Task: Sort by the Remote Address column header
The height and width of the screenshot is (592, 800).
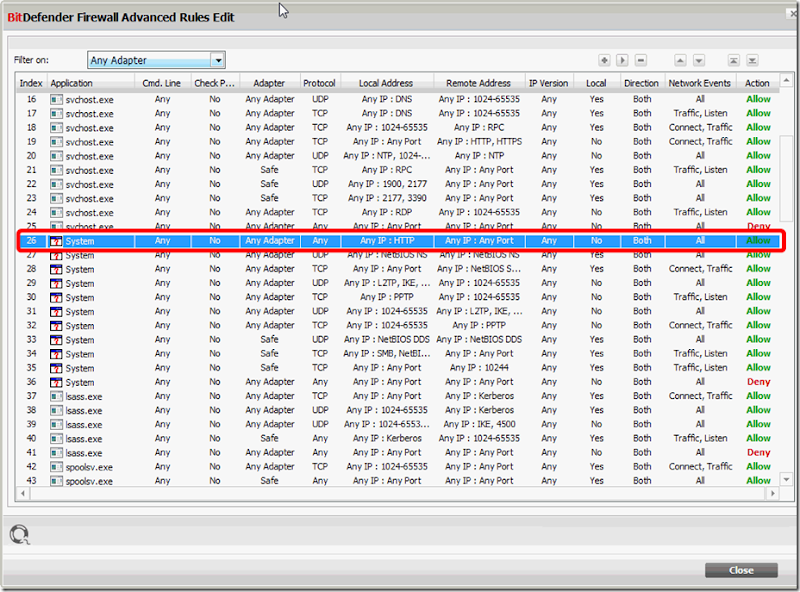Action: point(479,83)
